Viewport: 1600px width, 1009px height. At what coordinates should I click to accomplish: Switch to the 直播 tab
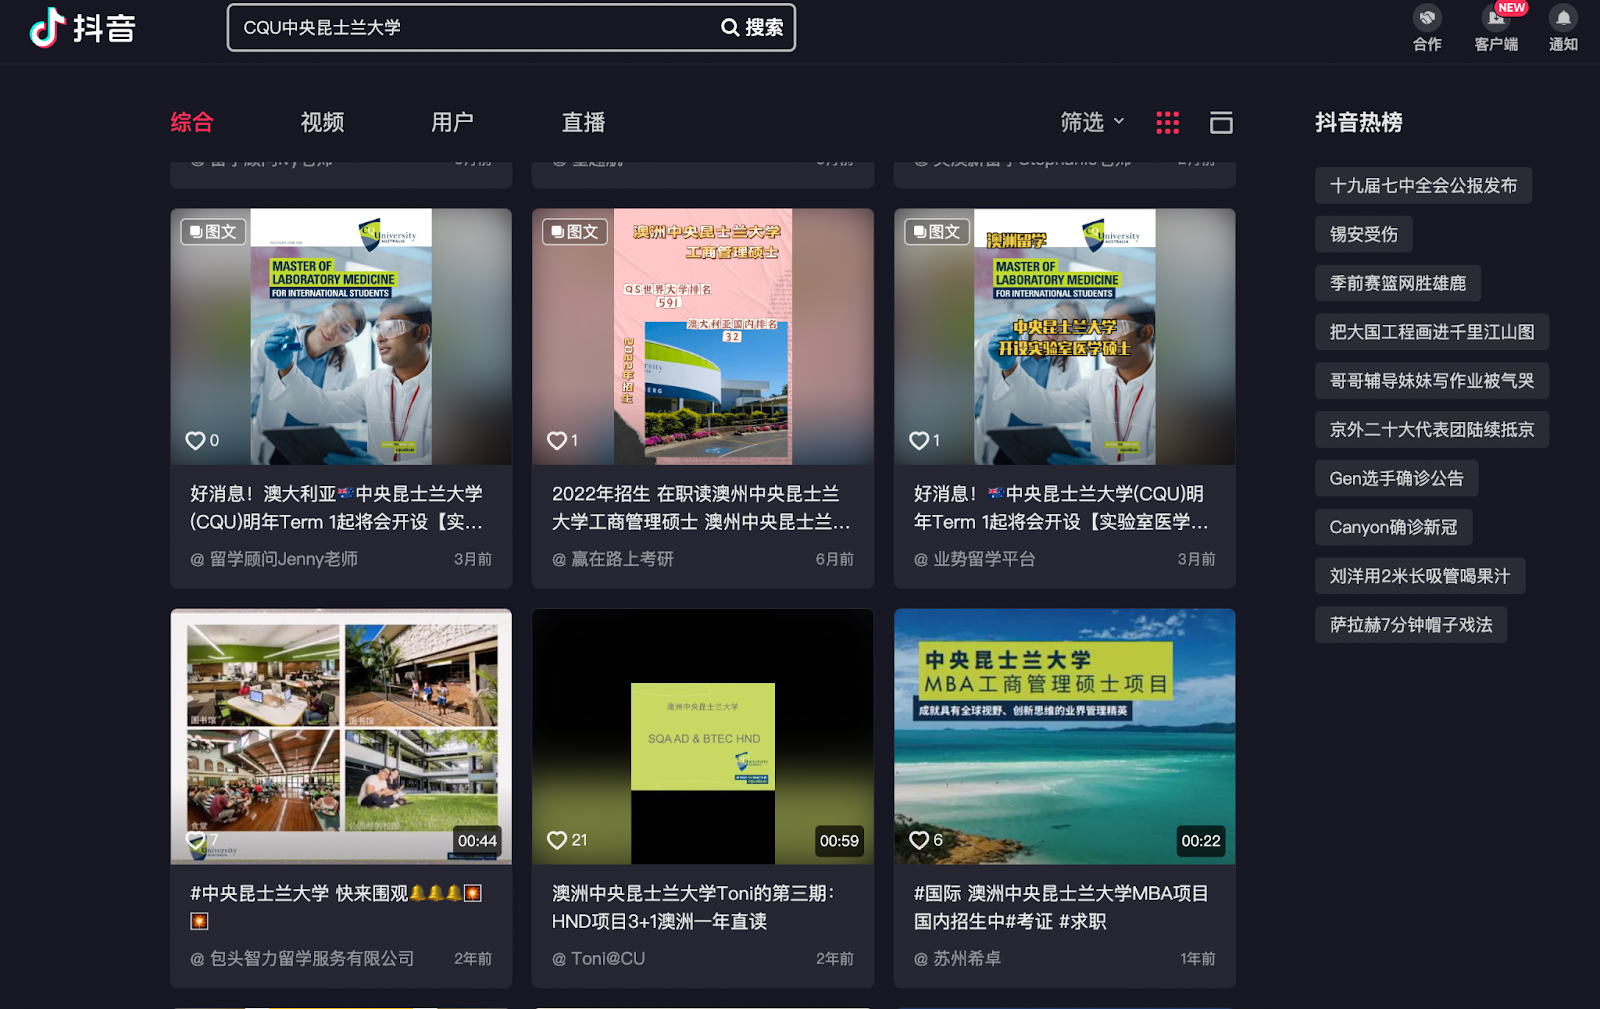[583, 122]
